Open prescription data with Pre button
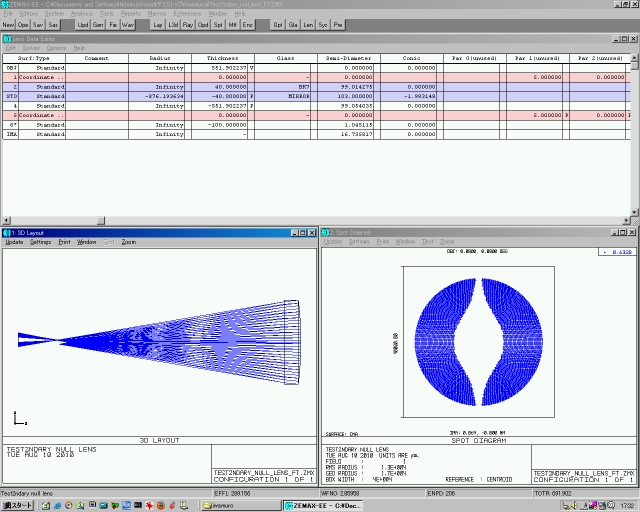640x512 pixels. (338, 25)
